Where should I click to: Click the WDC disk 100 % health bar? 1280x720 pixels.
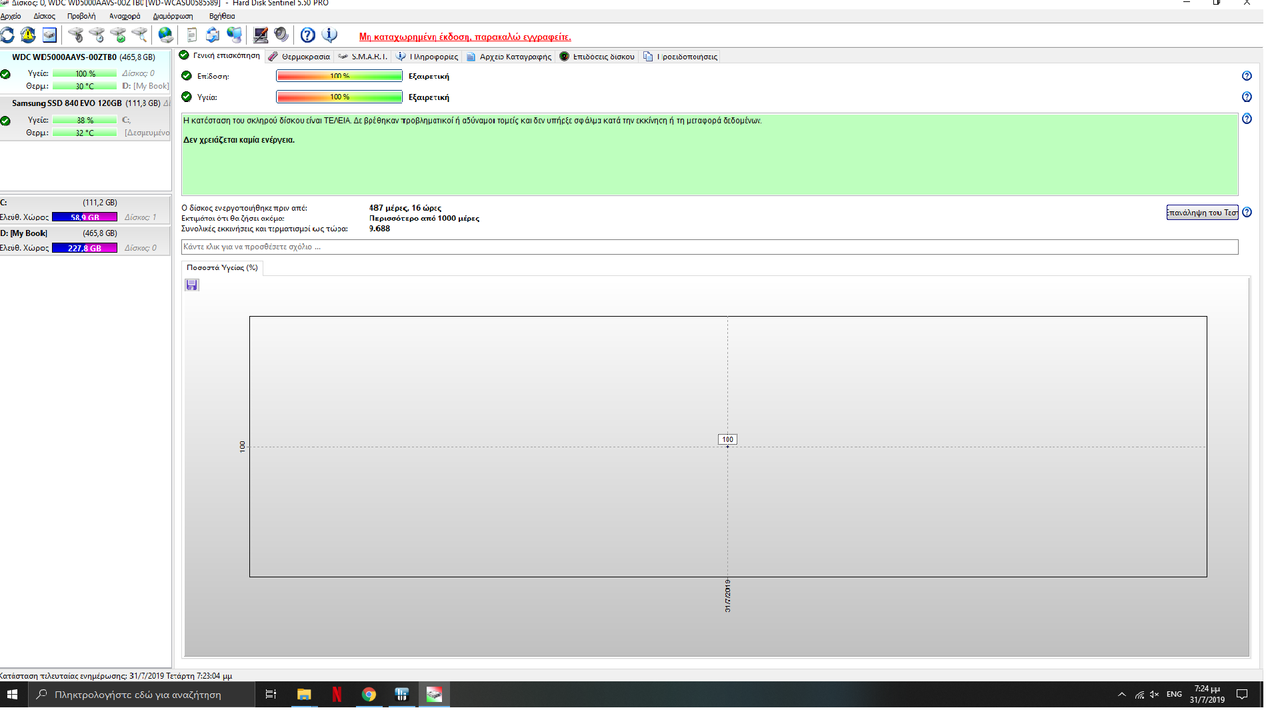pos(85,73)
